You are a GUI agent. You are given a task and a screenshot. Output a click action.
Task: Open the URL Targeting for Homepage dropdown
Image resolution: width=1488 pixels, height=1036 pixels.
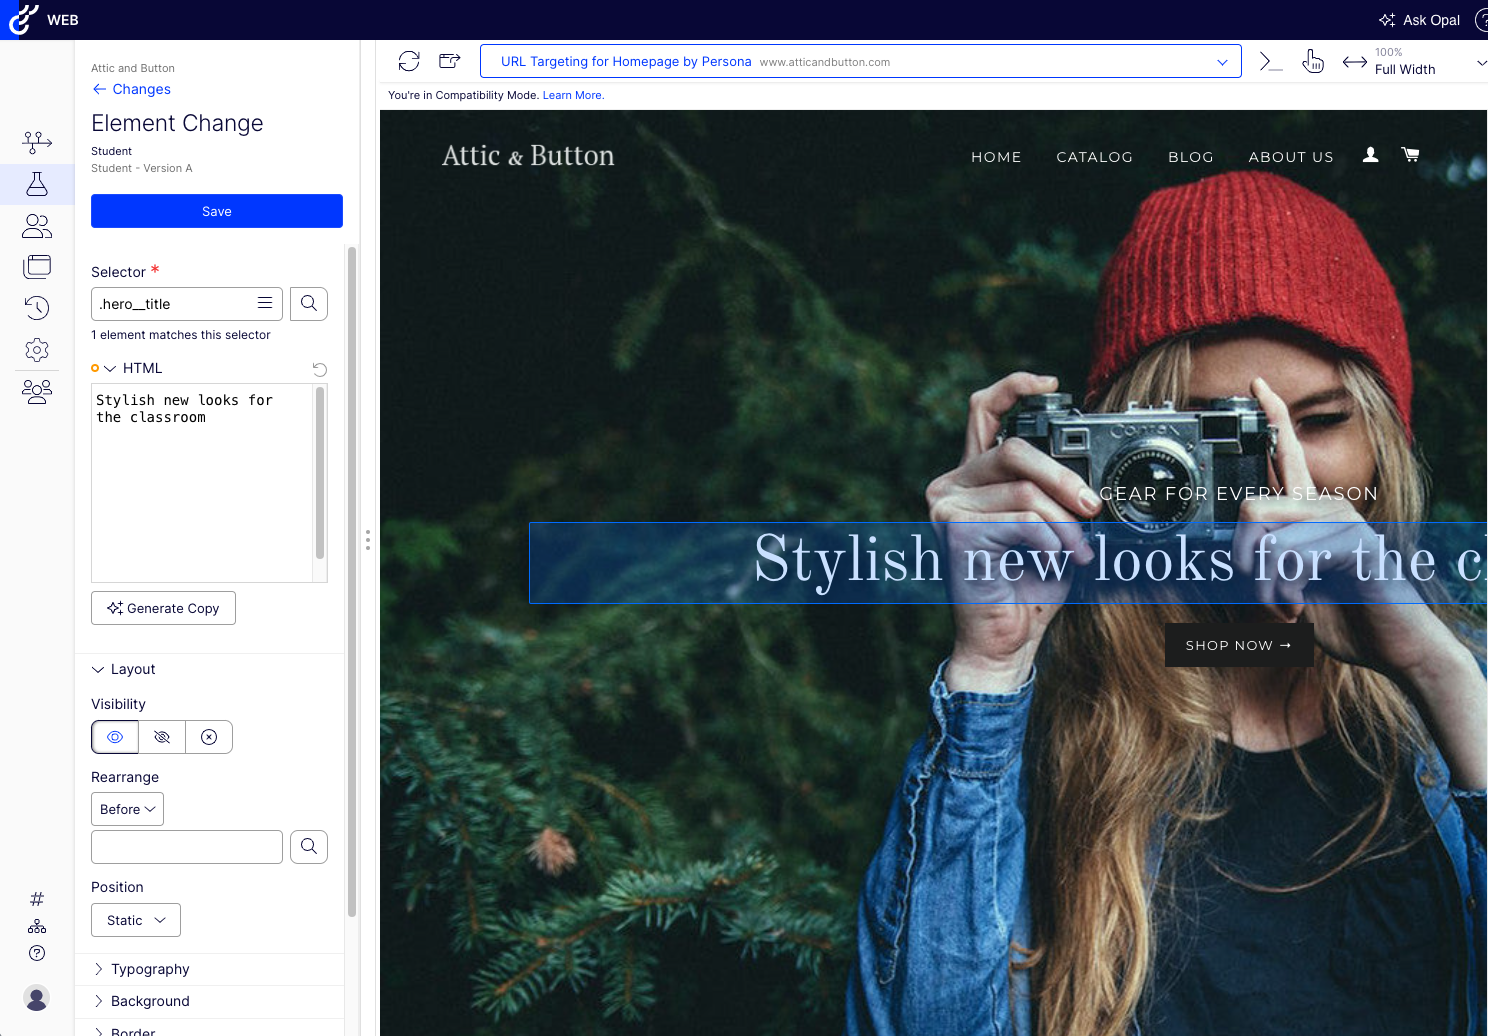[x=1221, y=61]
